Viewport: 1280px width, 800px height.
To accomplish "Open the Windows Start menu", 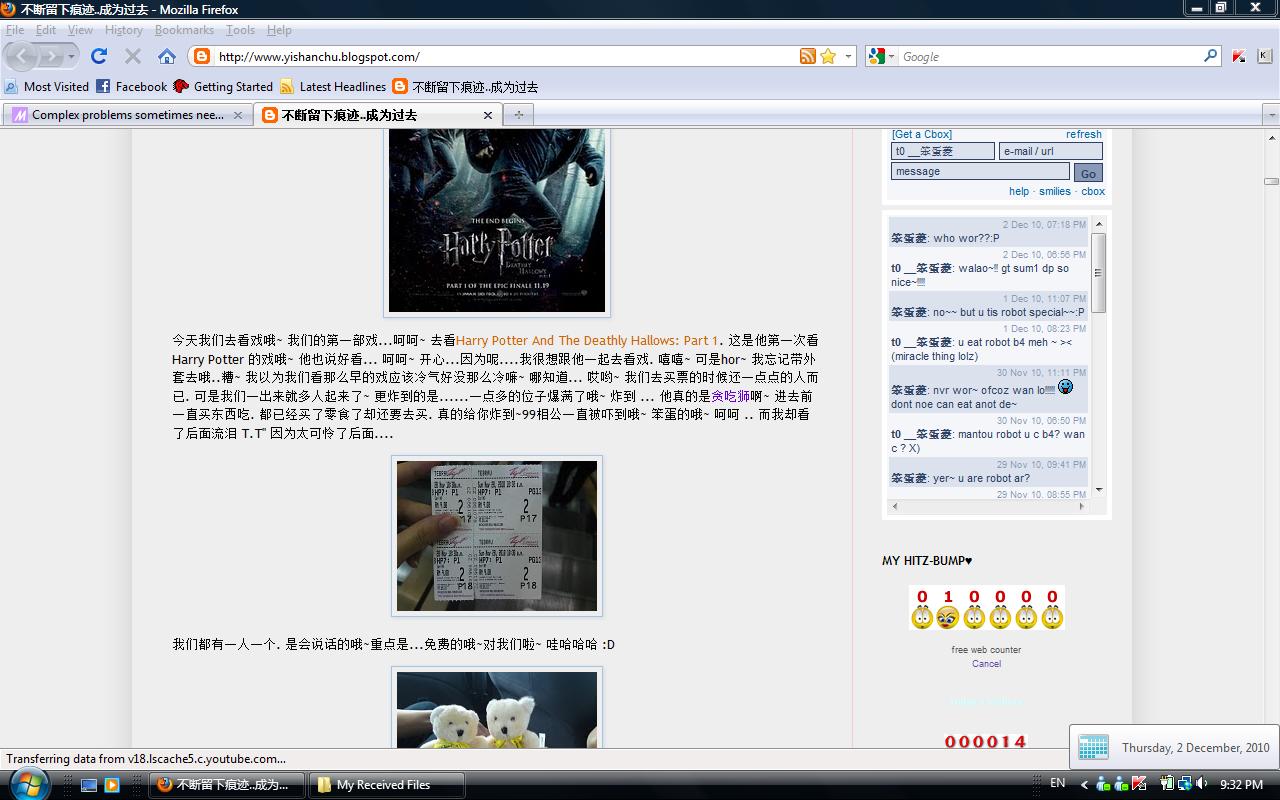I will pyautogui.click(x=27, y=783).
